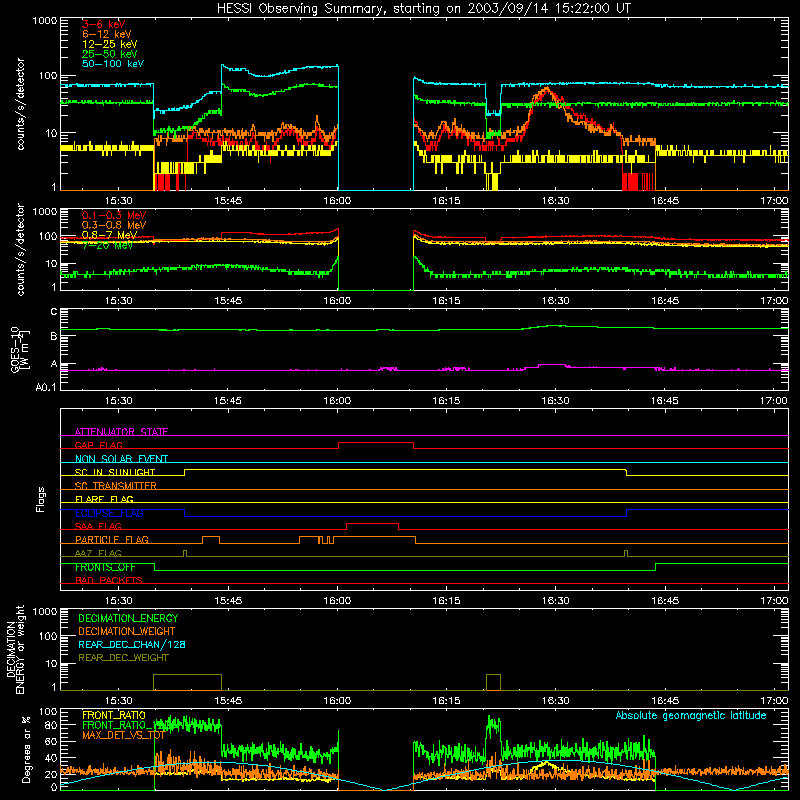Click the 3-6 keV flare peak near 16:29
Image resolution: width=800 pixels, height=800 pixels.
pos(546,90)
